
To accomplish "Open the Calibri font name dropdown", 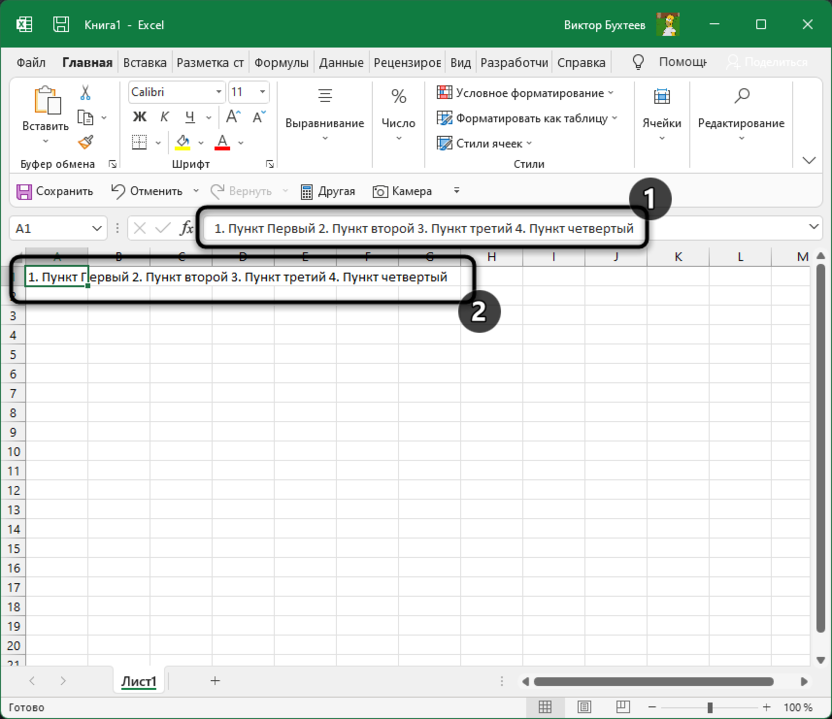I will click(218, 92).
